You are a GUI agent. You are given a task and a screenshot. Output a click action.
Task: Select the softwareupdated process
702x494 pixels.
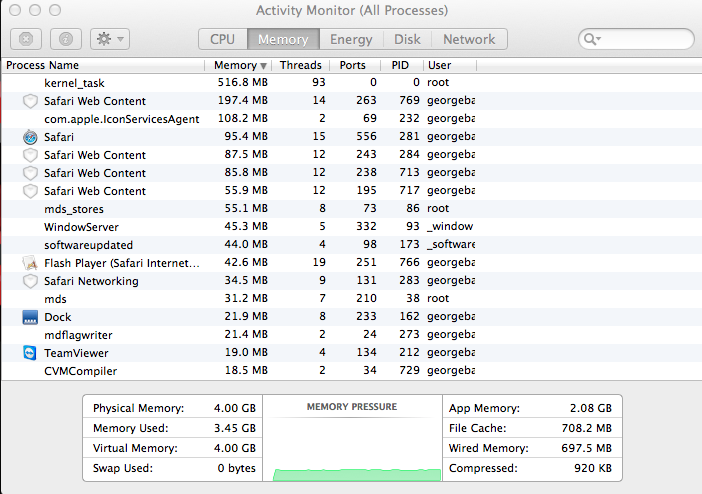pos(89,245)
